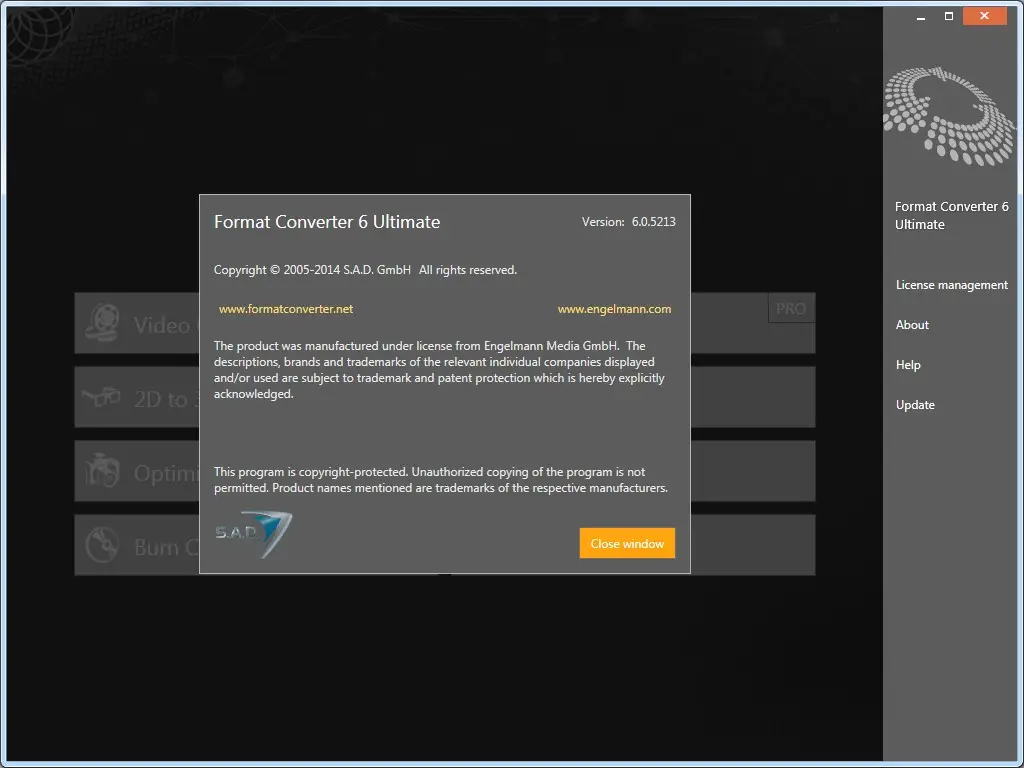Screen dimensions: 1024x768
Task: Click the copyright 2005-2014 S.A.D. GmbH line
Action: point(365,270)
